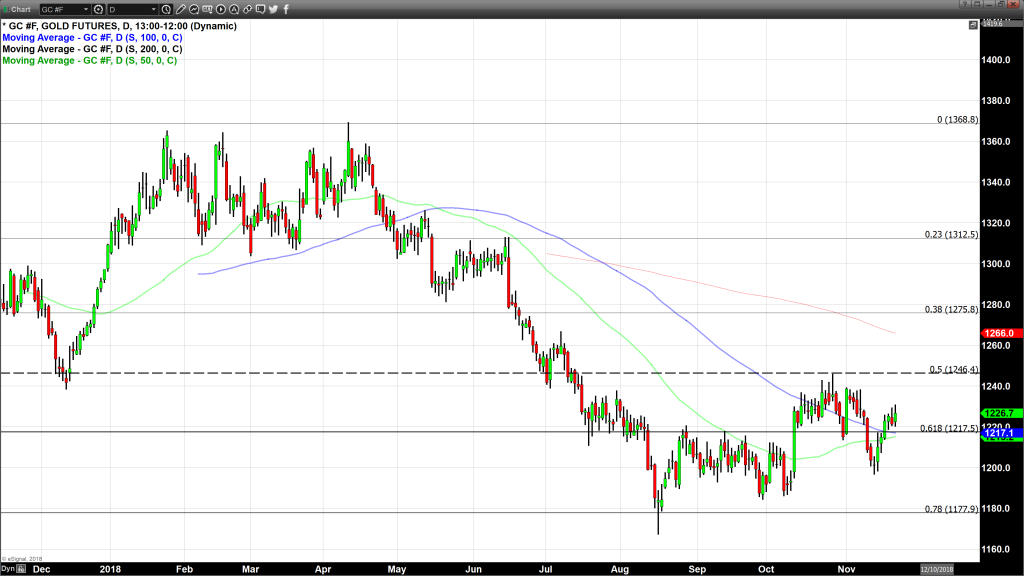Click the help question mark button
This screenshot has width=1024, height=576.
coord(965,4)
